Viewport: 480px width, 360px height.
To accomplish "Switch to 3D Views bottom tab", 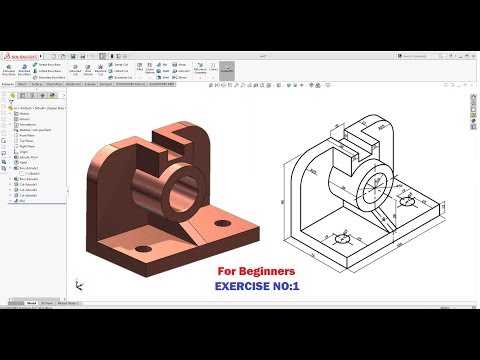I will point(46,303).
